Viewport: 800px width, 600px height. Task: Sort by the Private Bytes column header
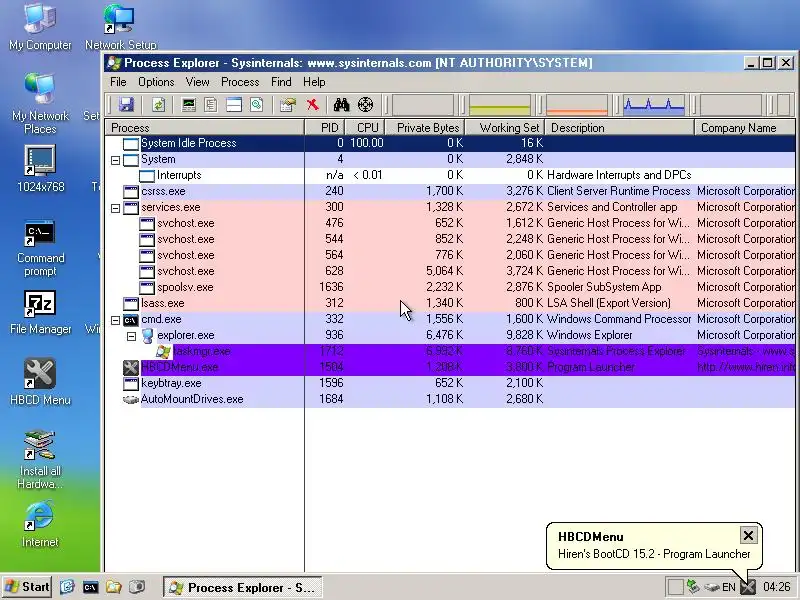coord(426,128)
